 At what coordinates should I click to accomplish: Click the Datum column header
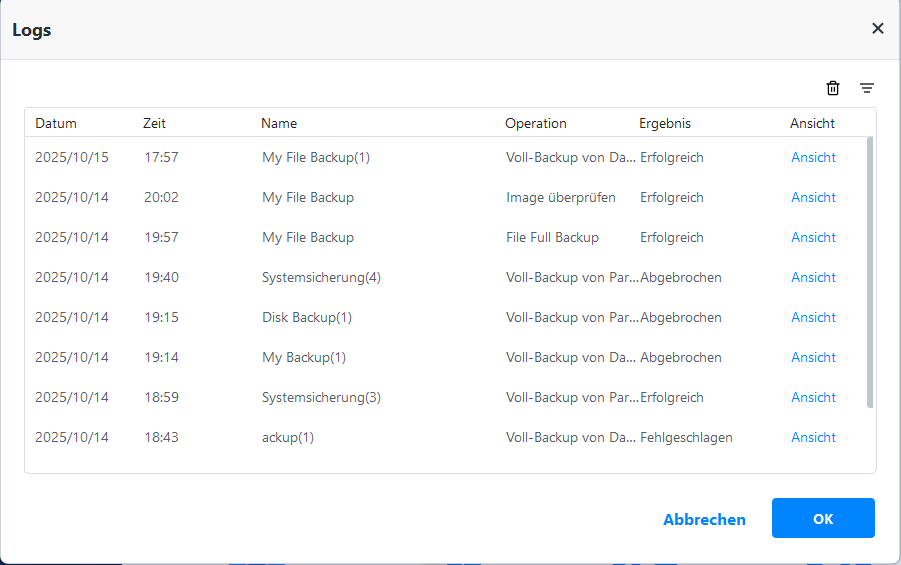pyautogui.click(x=56, y=123)
